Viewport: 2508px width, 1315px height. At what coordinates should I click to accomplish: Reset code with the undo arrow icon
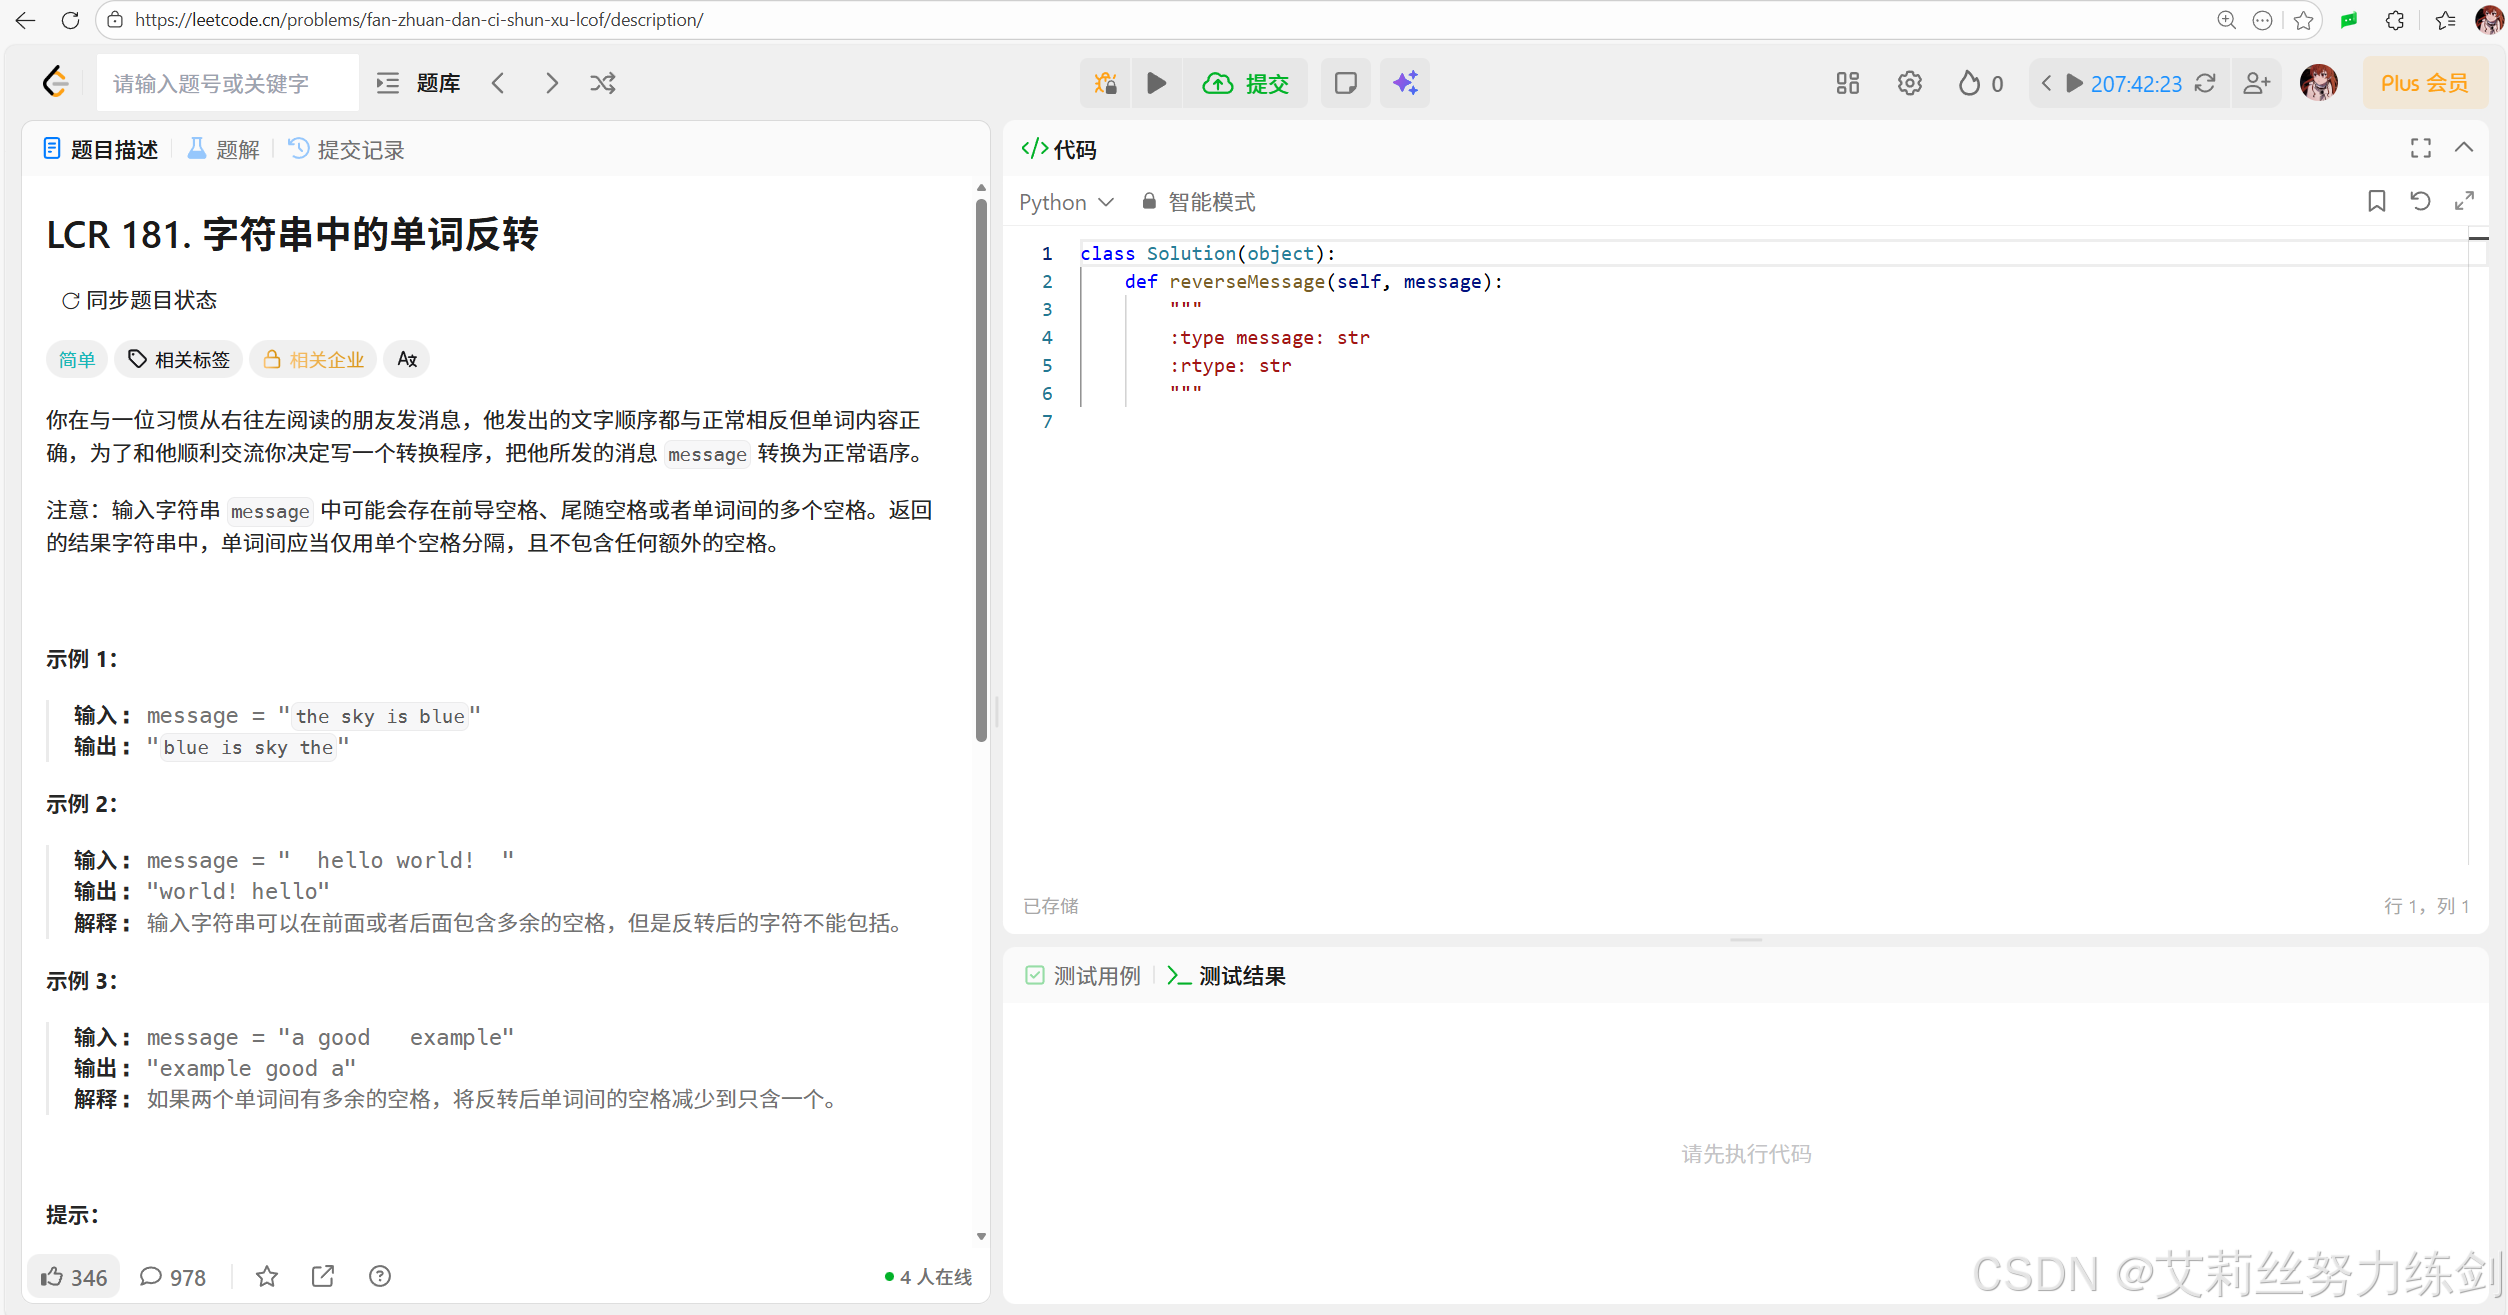click(2420, 201)
